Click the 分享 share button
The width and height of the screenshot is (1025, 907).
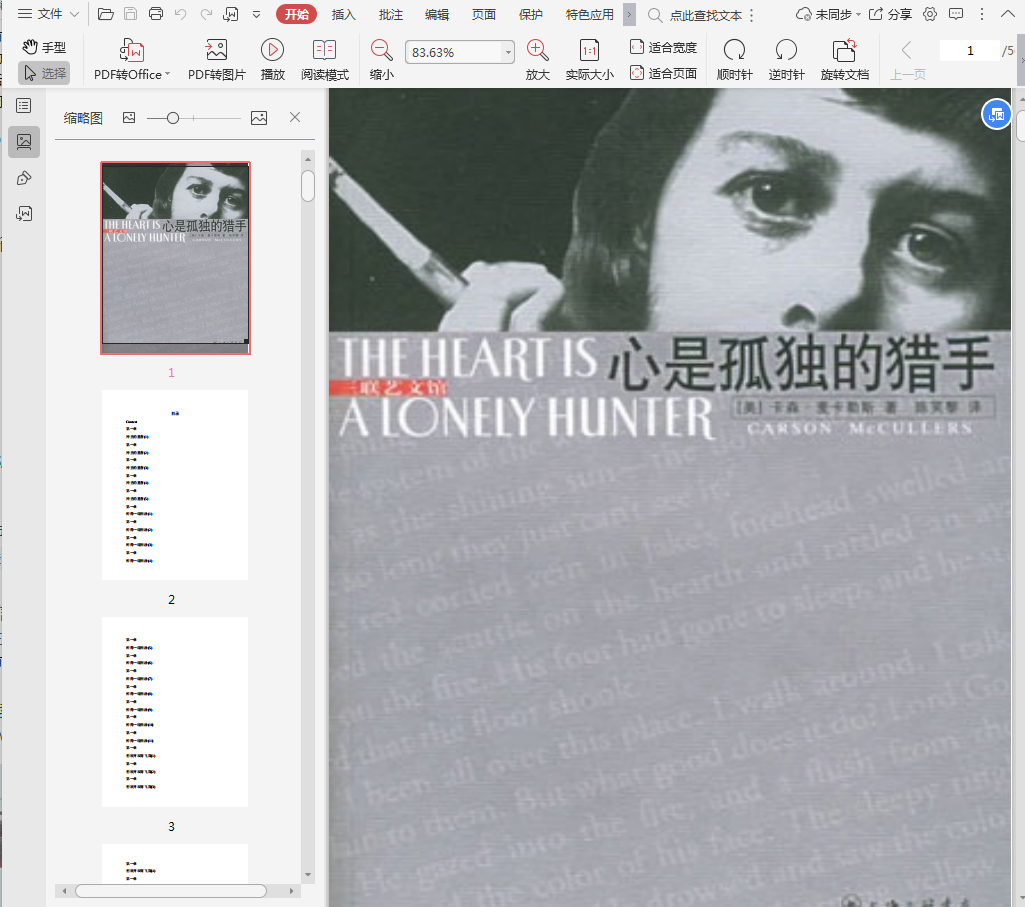coord(890,14)
